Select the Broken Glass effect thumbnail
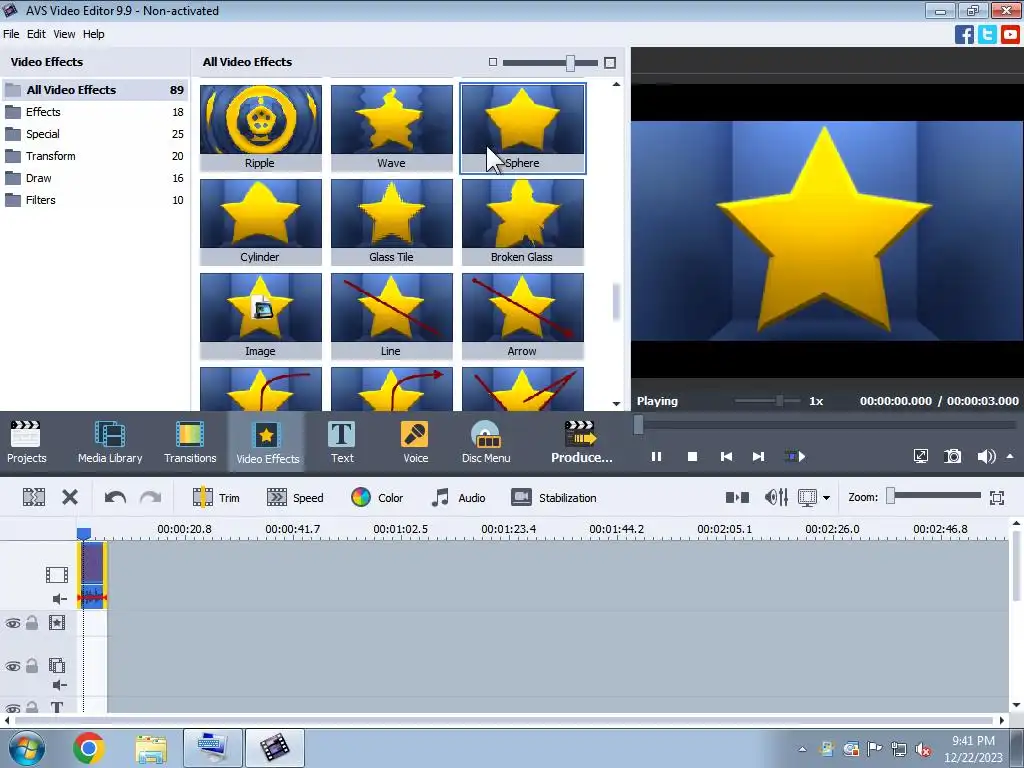The height and width of the screenshot is (768, 1024). pos(522,222)
